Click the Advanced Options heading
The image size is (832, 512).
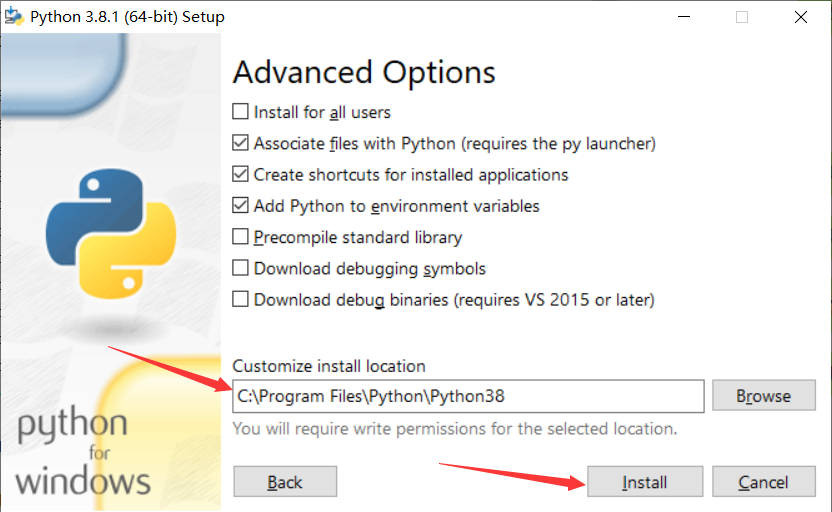tap(364, 73)
